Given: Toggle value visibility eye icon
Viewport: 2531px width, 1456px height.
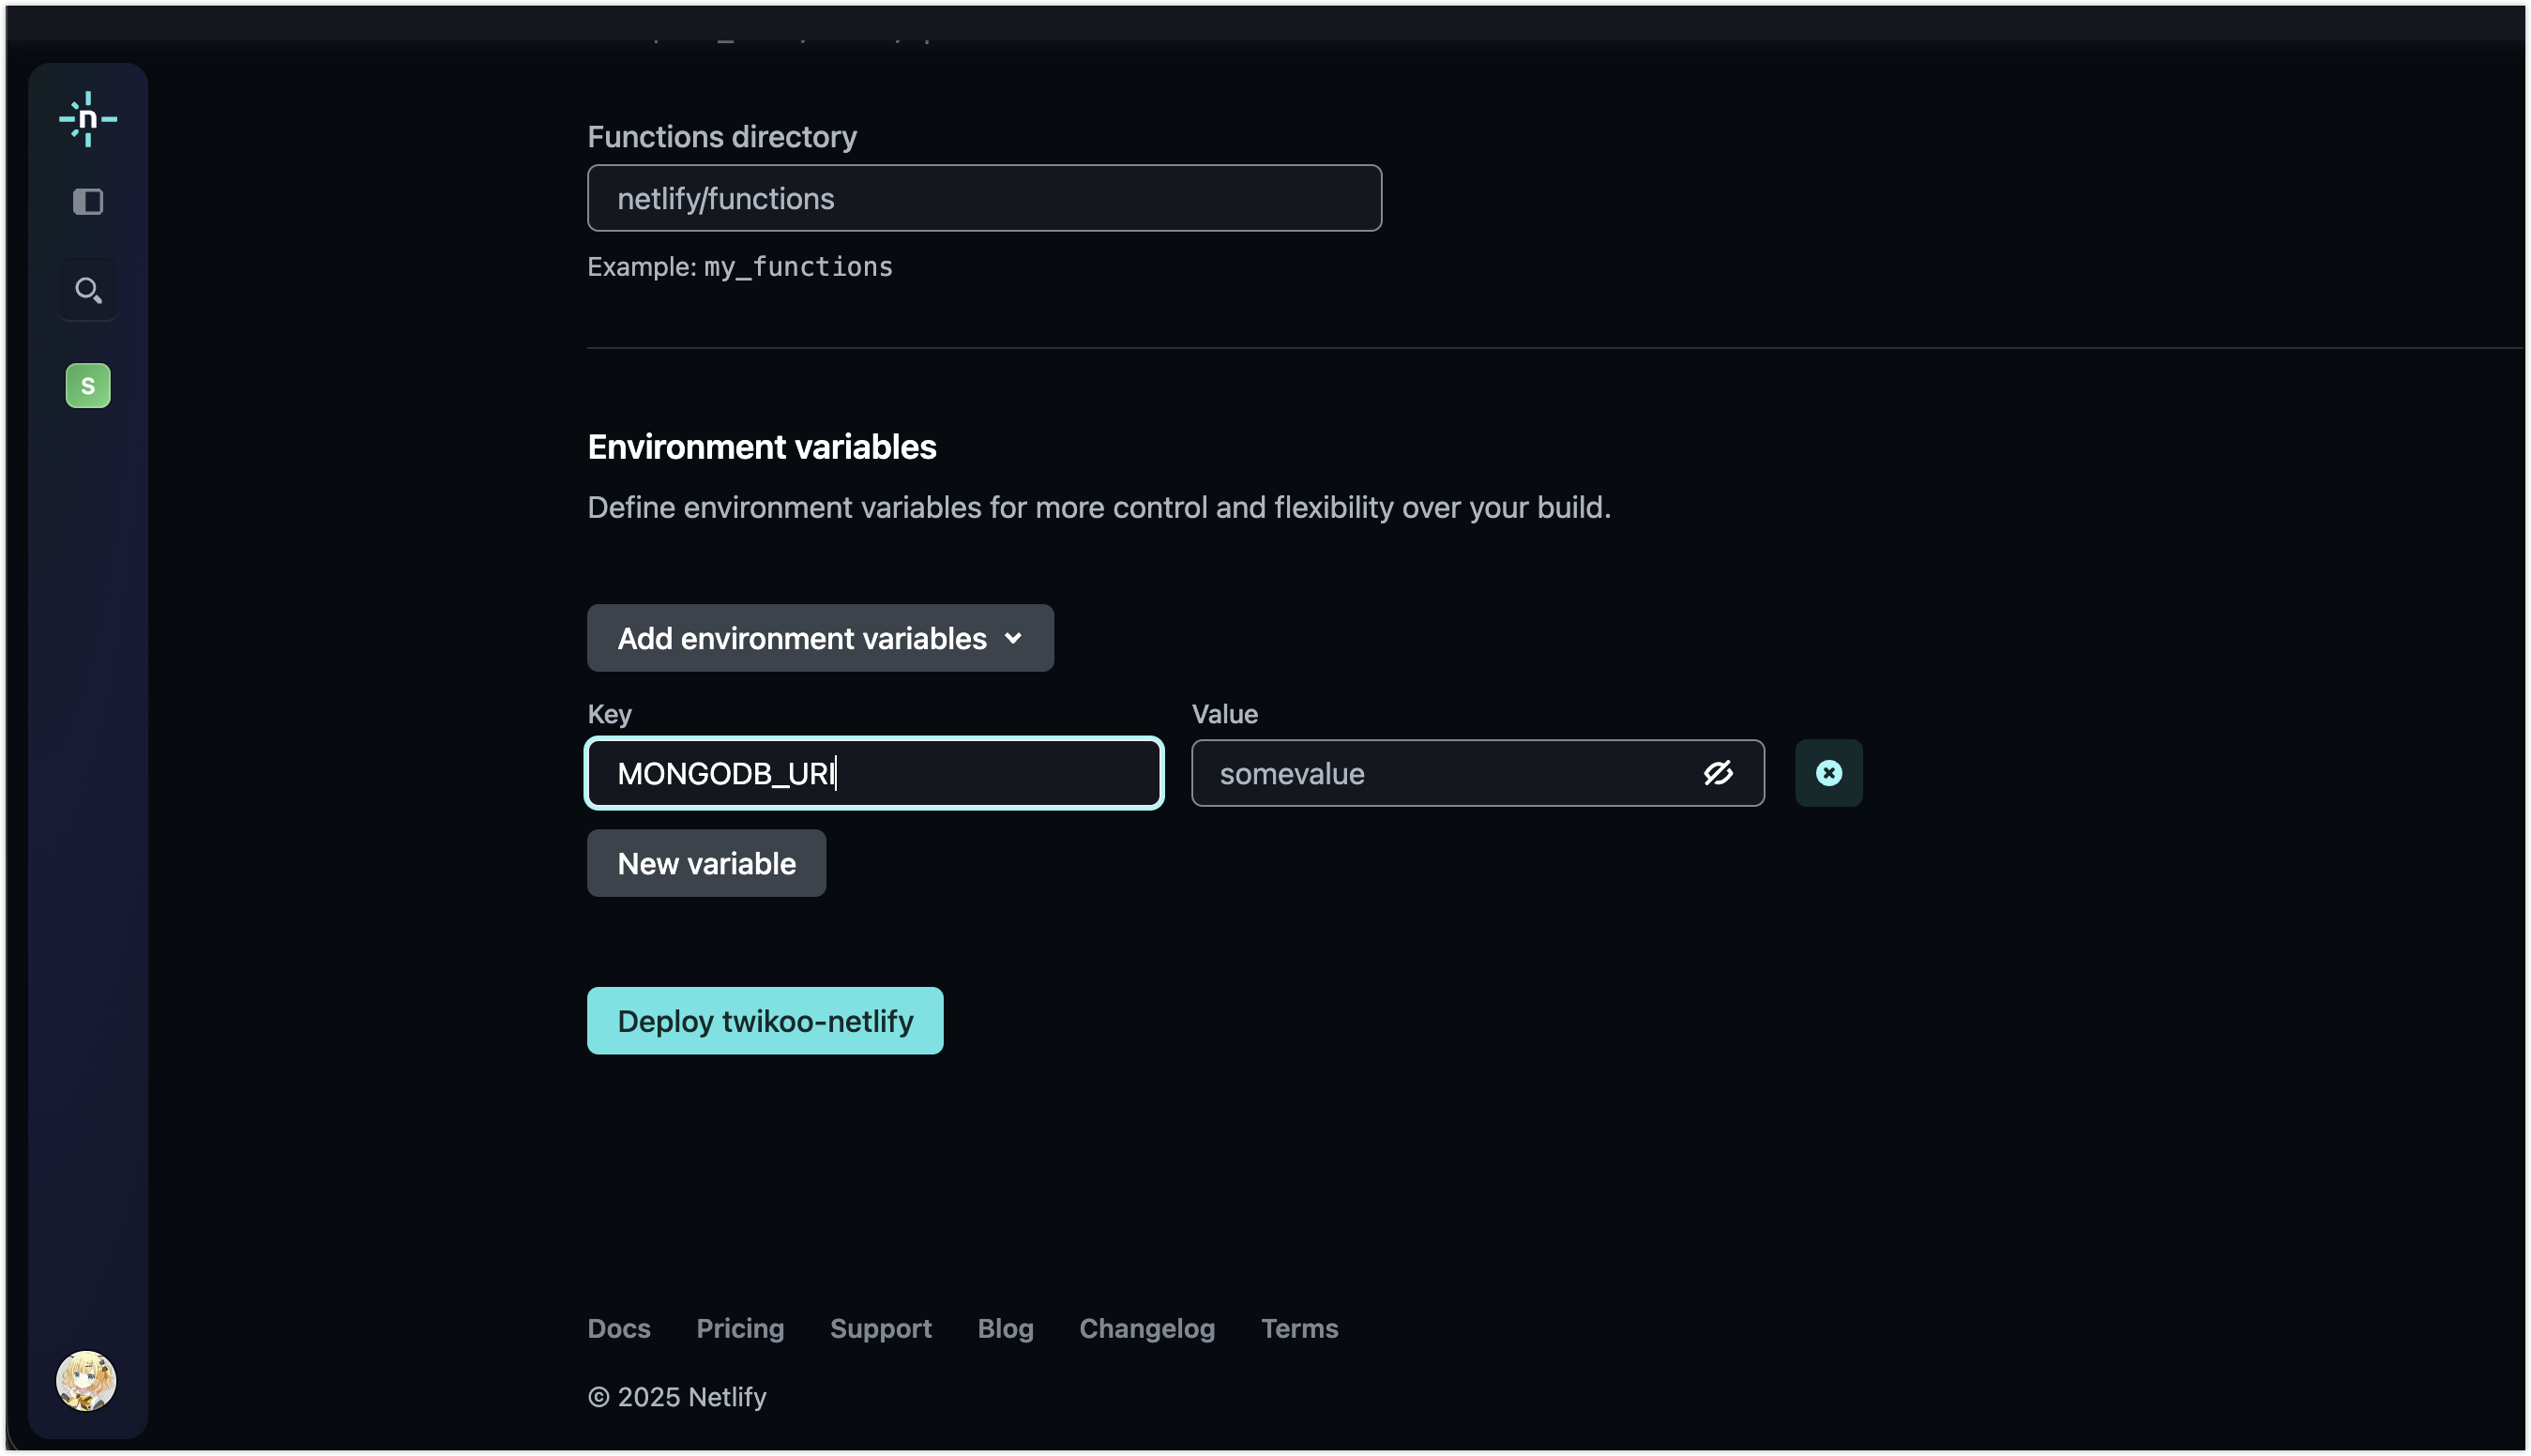Looking at the screenshot, I should (x=1717, y=773).
